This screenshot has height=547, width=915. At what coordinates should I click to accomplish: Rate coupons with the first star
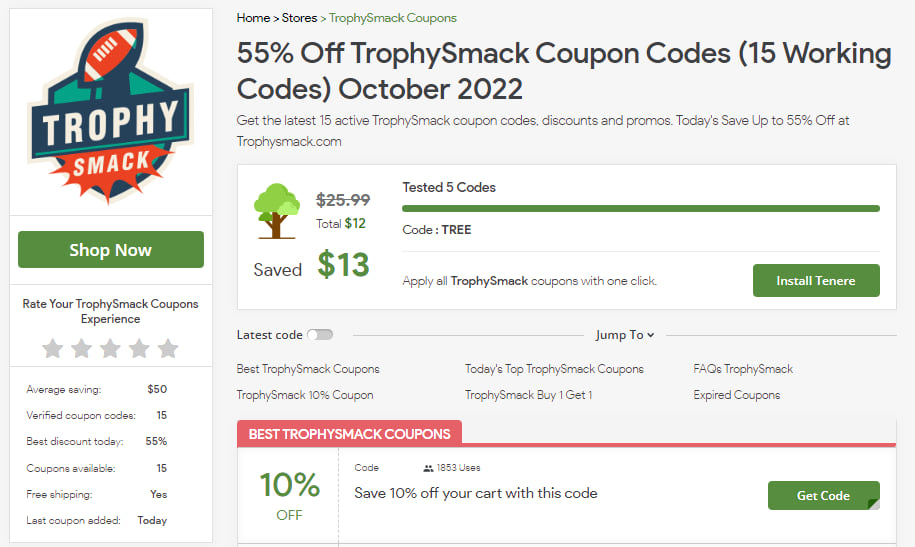coord(53,348)
